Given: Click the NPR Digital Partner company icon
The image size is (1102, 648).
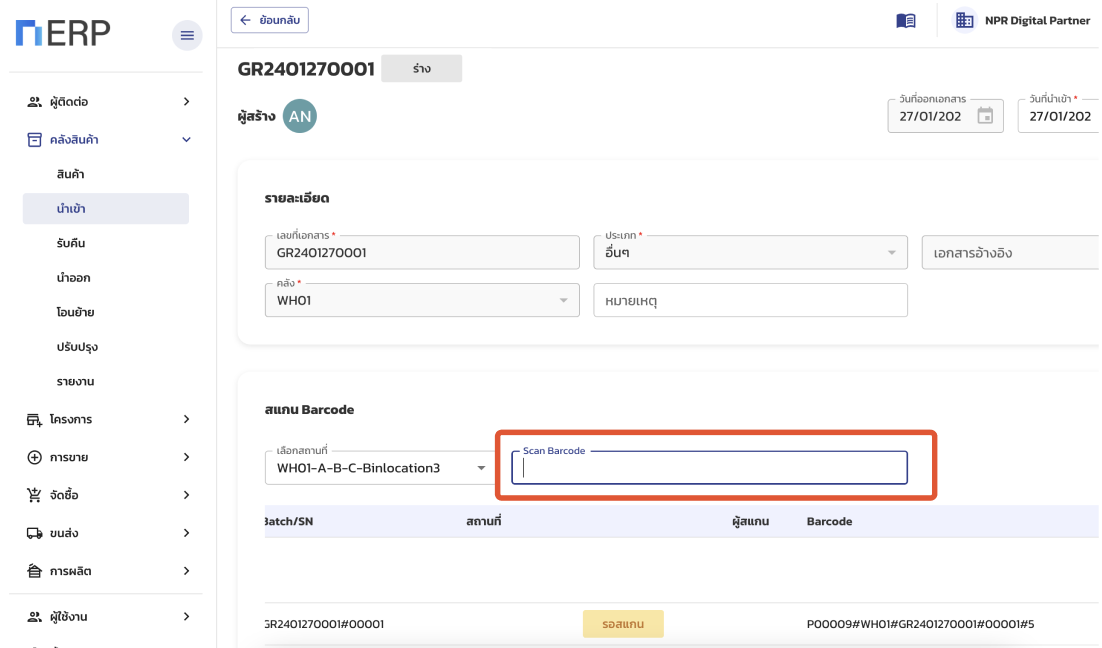Looking at the screenshot, I should pyautogui.click(x=964, y=20).
